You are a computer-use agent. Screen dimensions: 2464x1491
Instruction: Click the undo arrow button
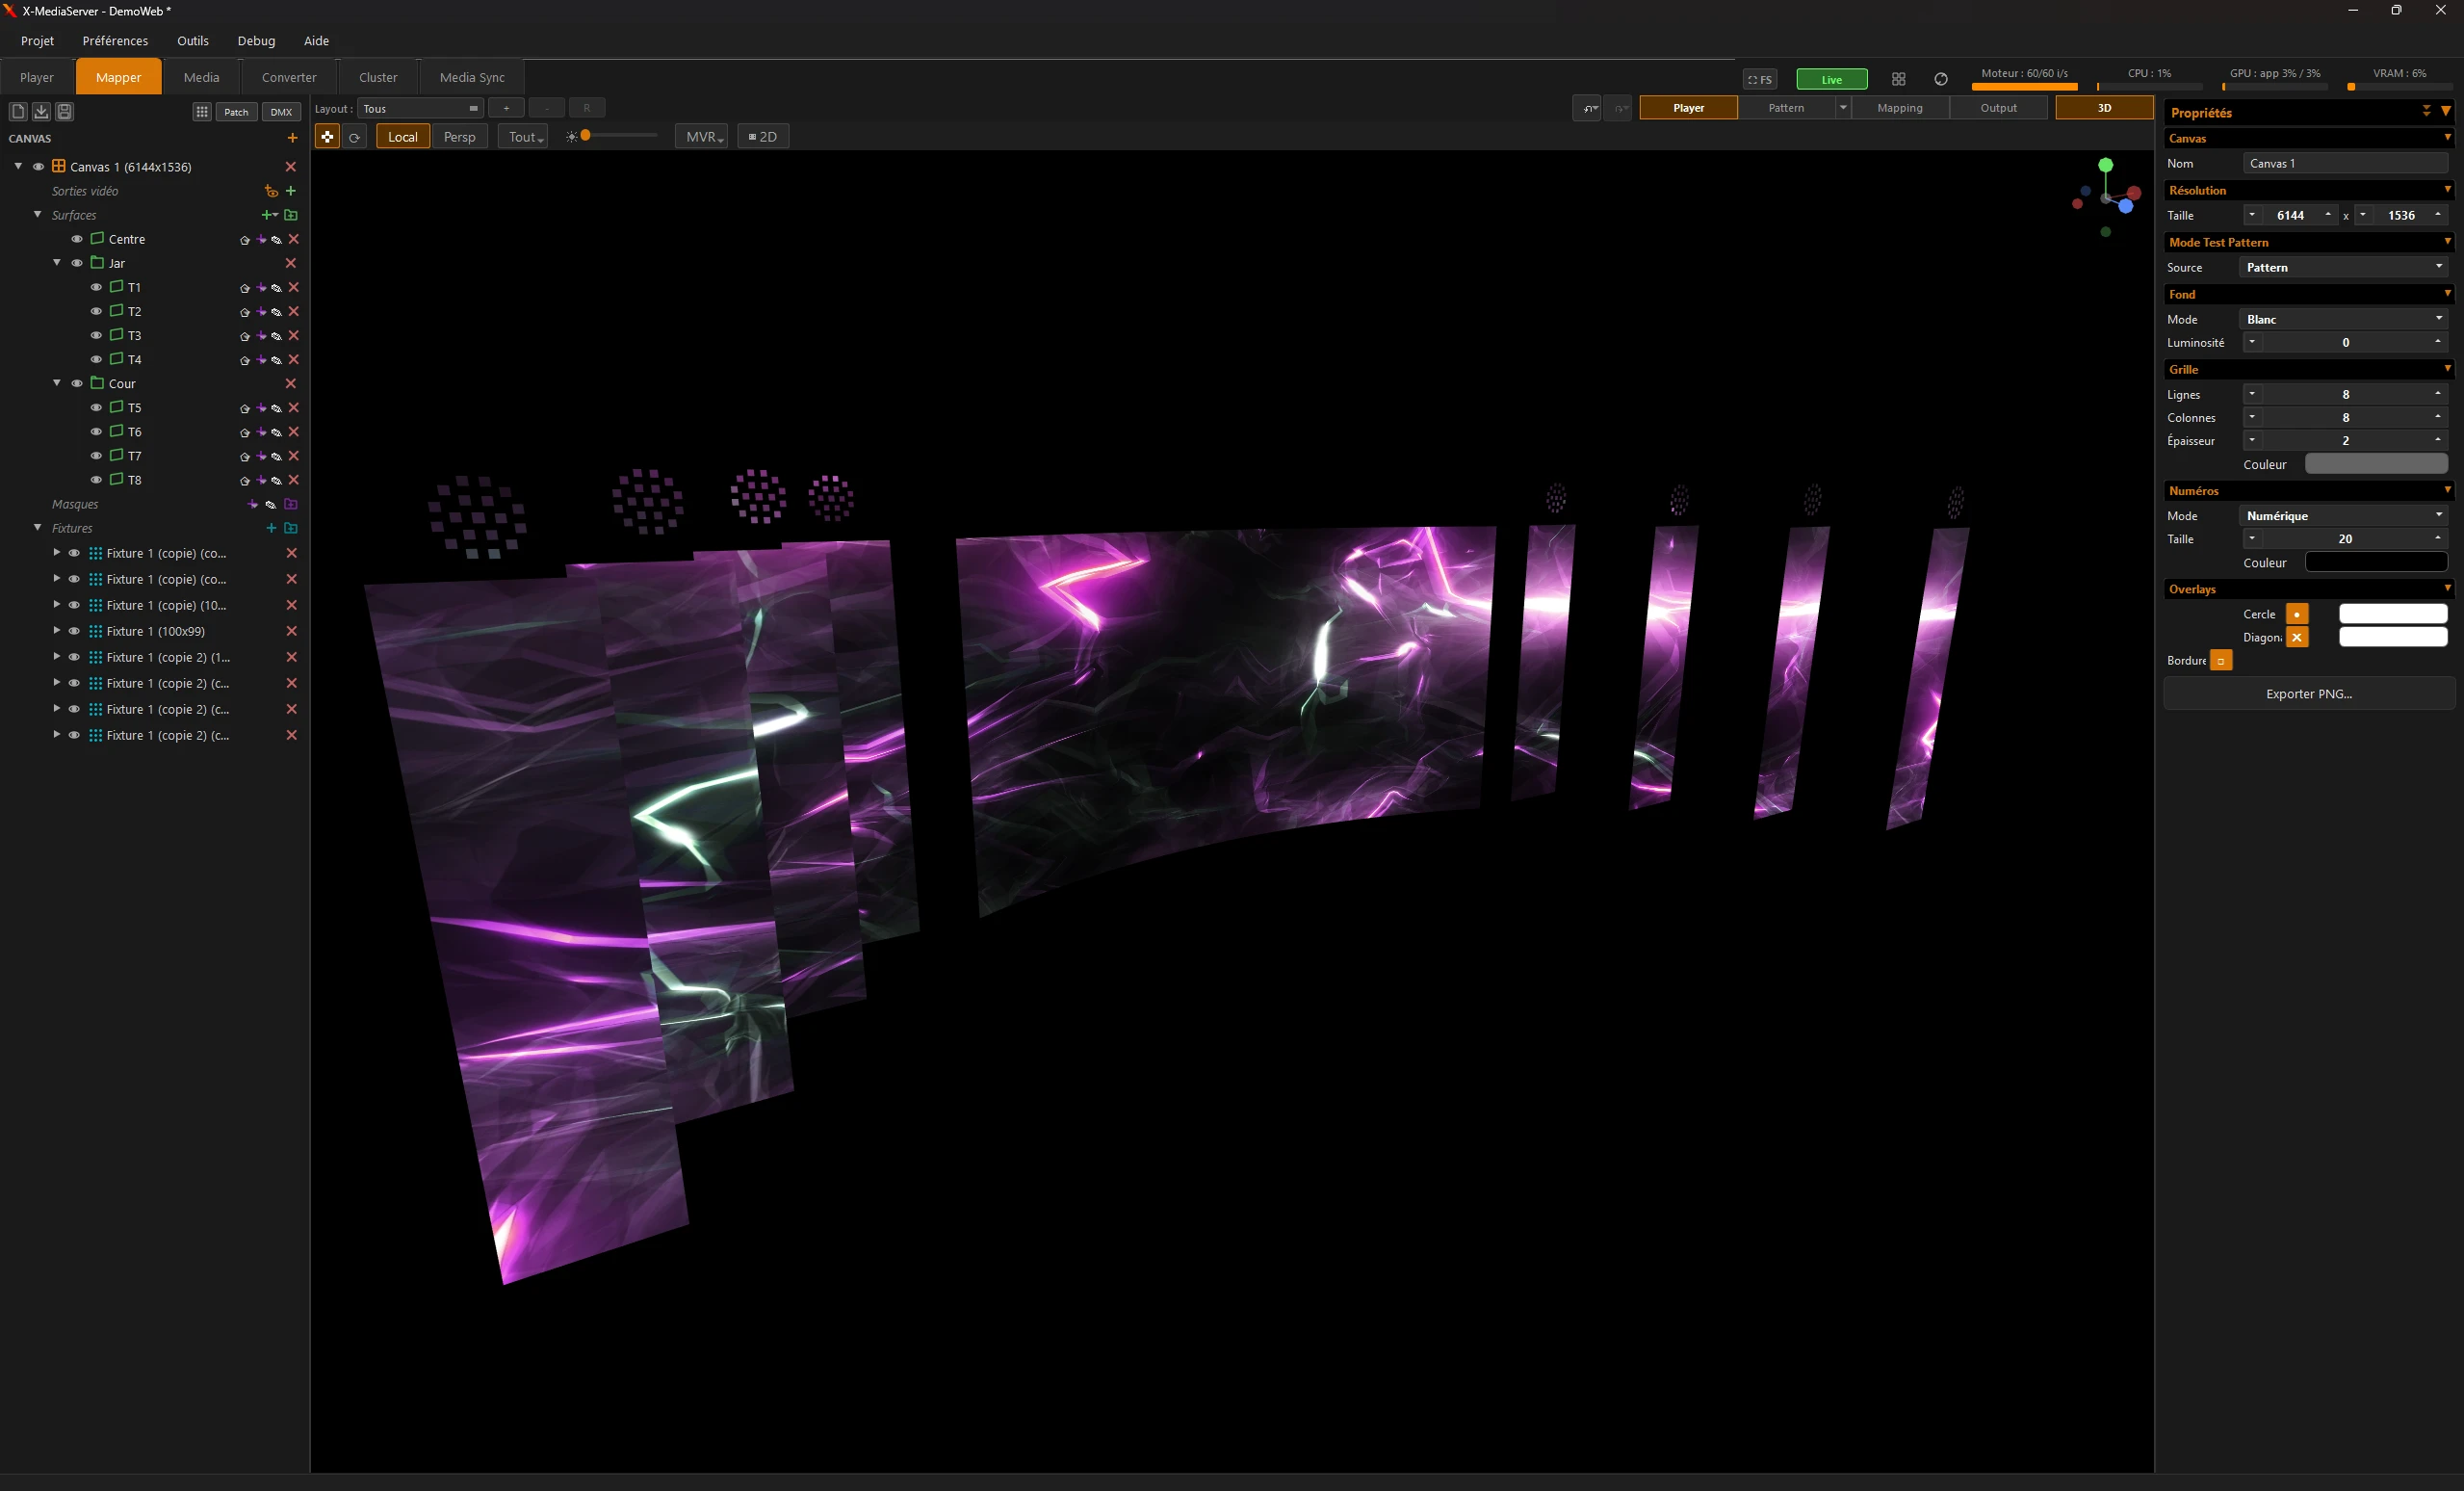1587,108
